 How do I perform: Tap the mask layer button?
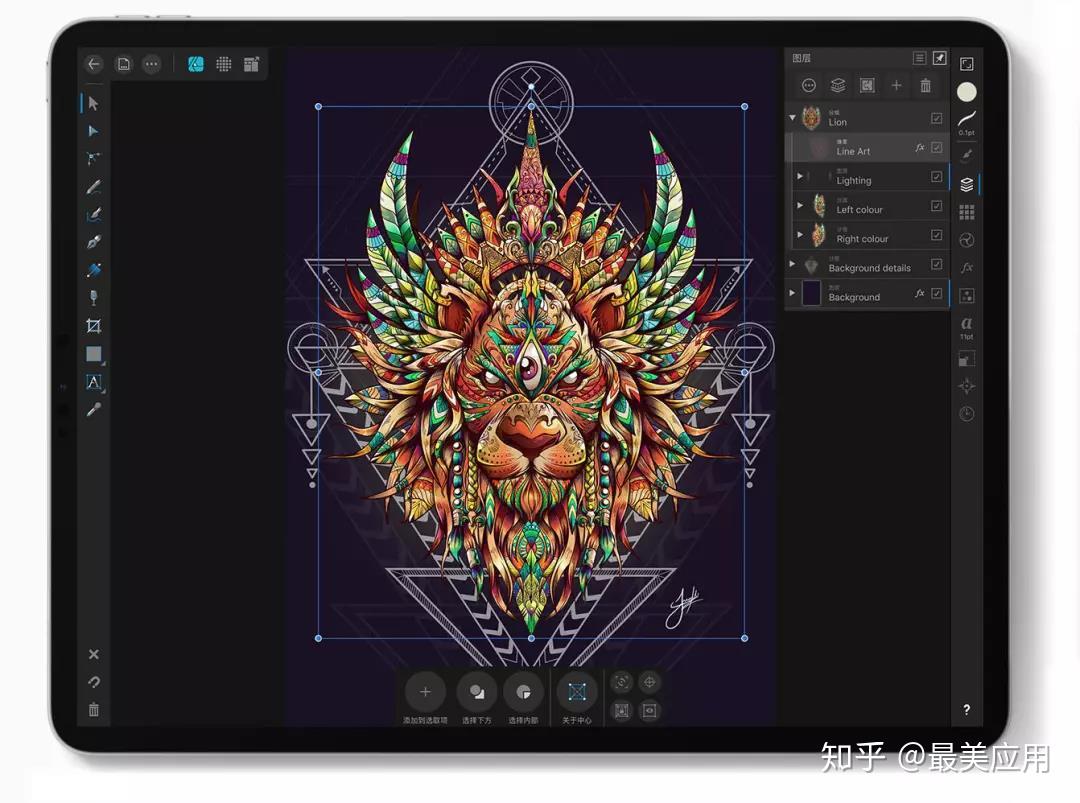[868, 85]
